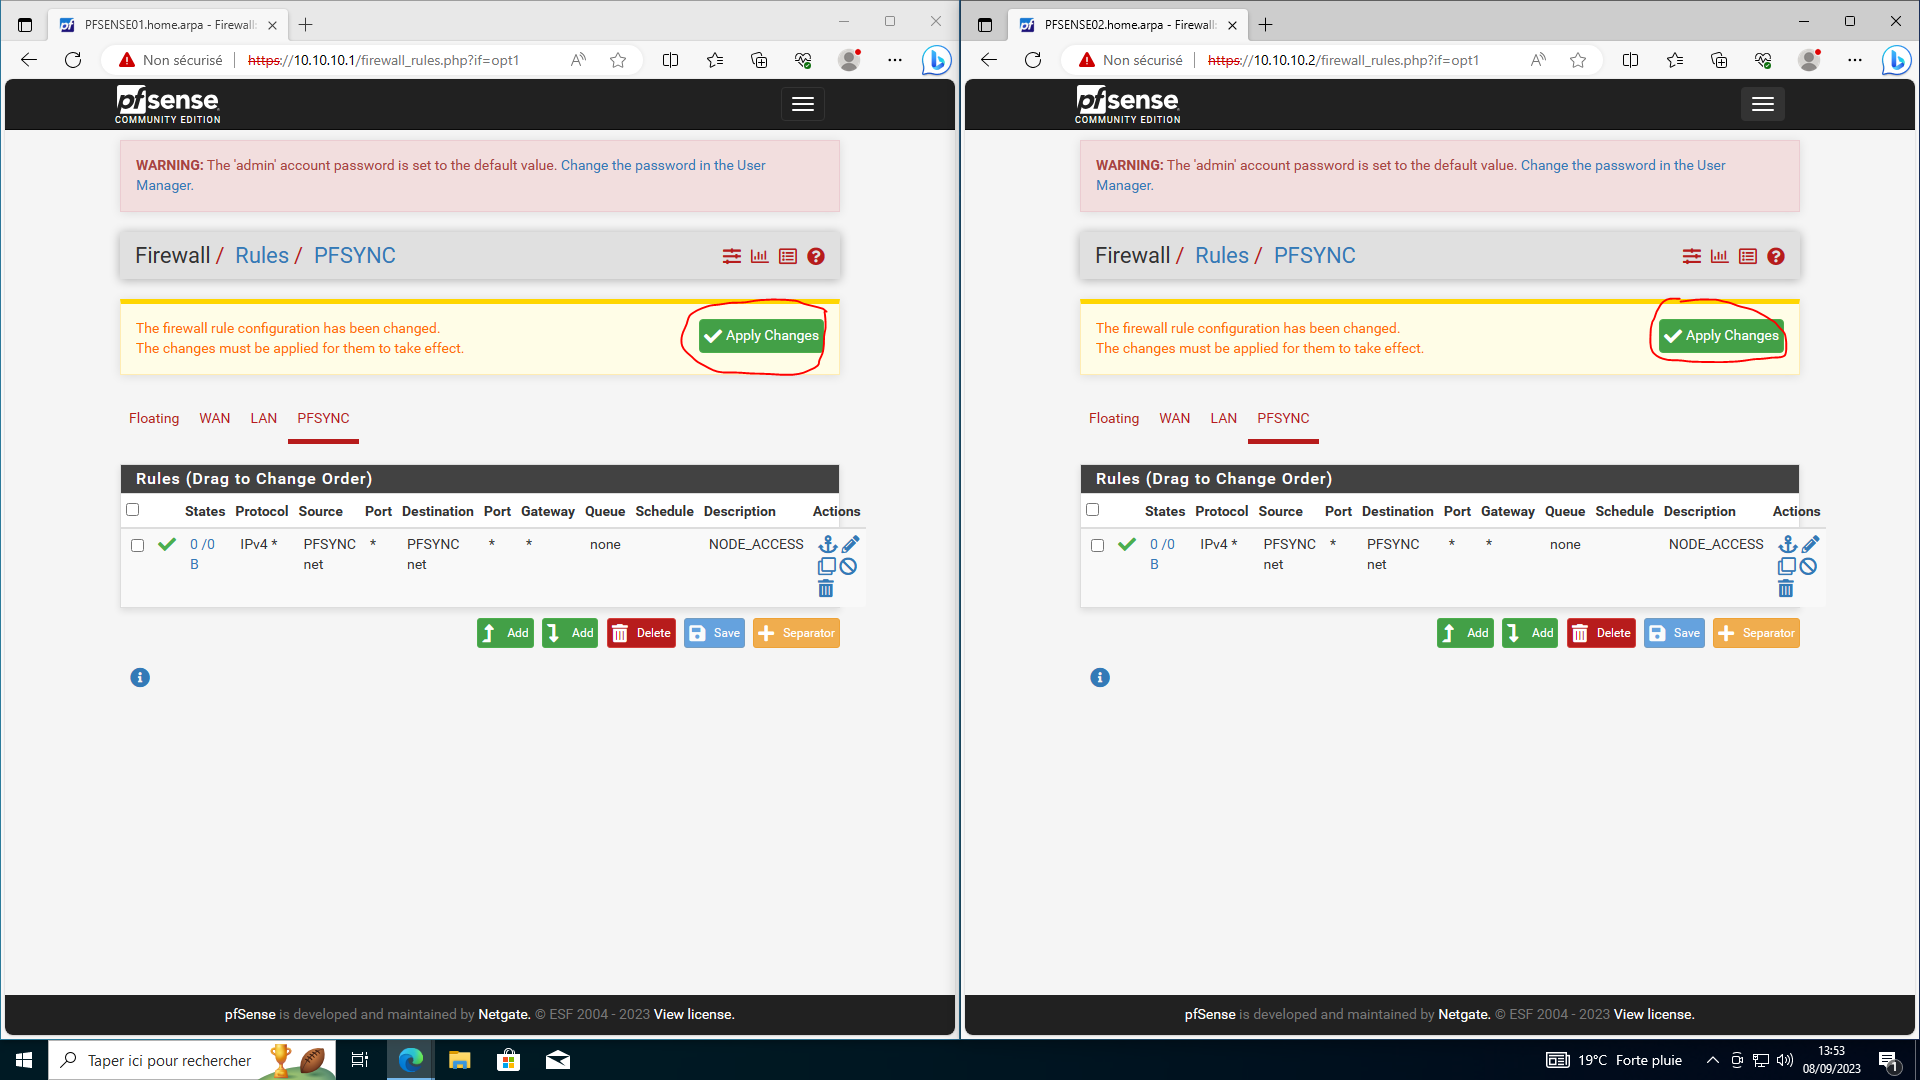Click anchor icon in PFSENSE01 rule actions
Screen dimensions: 1920x1080
[x=827, y=544]
